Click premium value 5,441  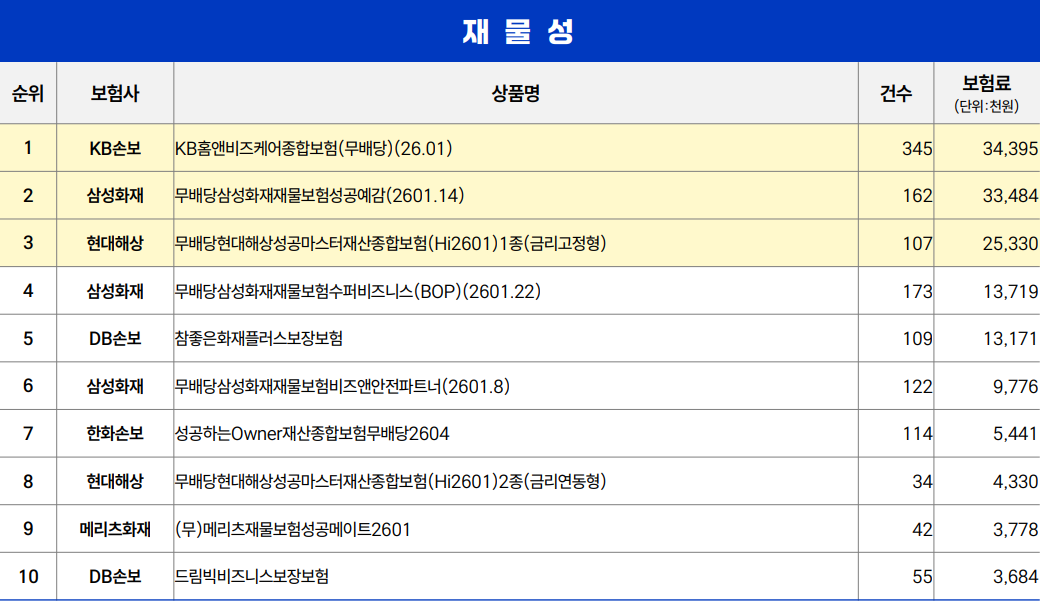tap(1015, 434)
